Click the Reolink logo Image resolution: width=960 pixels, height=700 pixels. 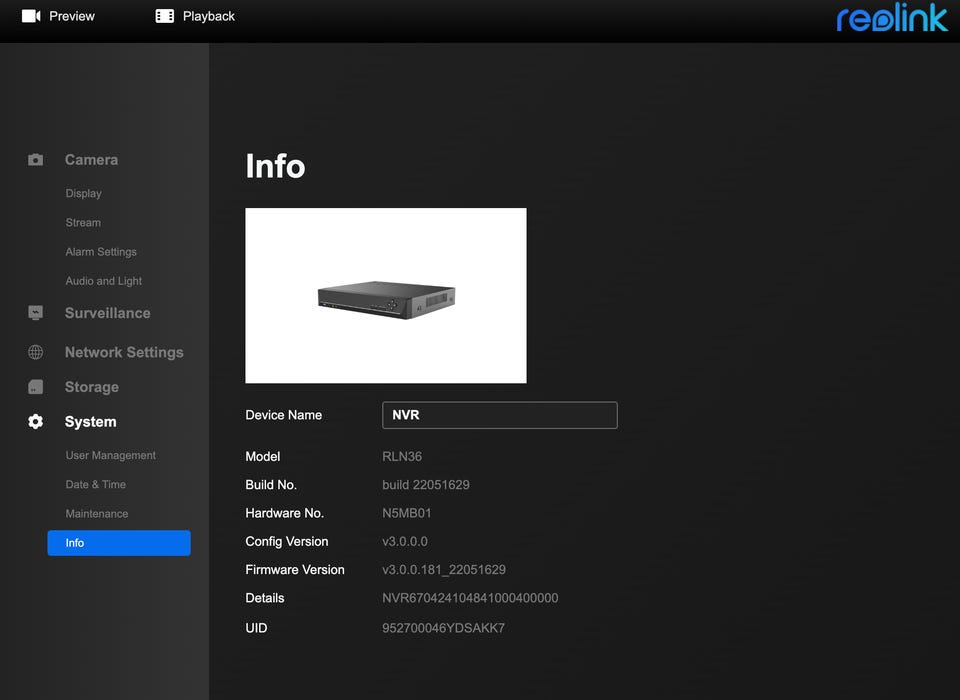892,18
